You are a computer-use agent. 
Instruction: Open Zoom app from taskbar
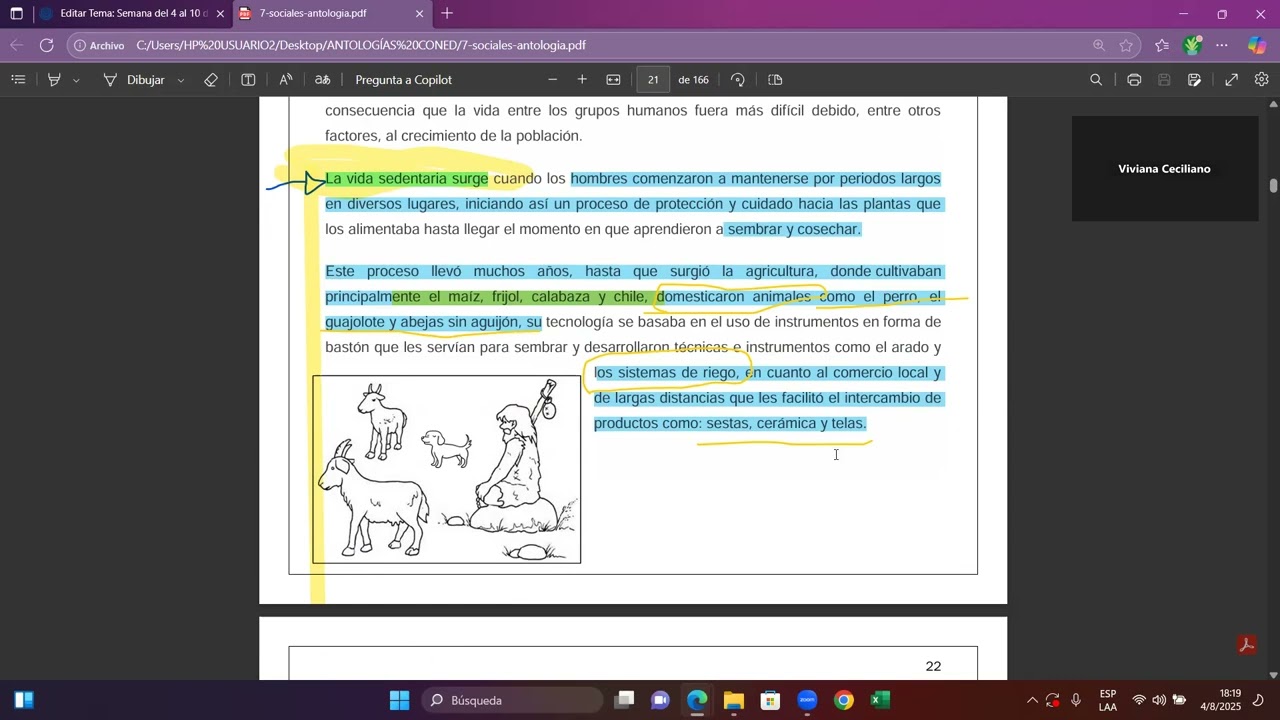[807, 700]
